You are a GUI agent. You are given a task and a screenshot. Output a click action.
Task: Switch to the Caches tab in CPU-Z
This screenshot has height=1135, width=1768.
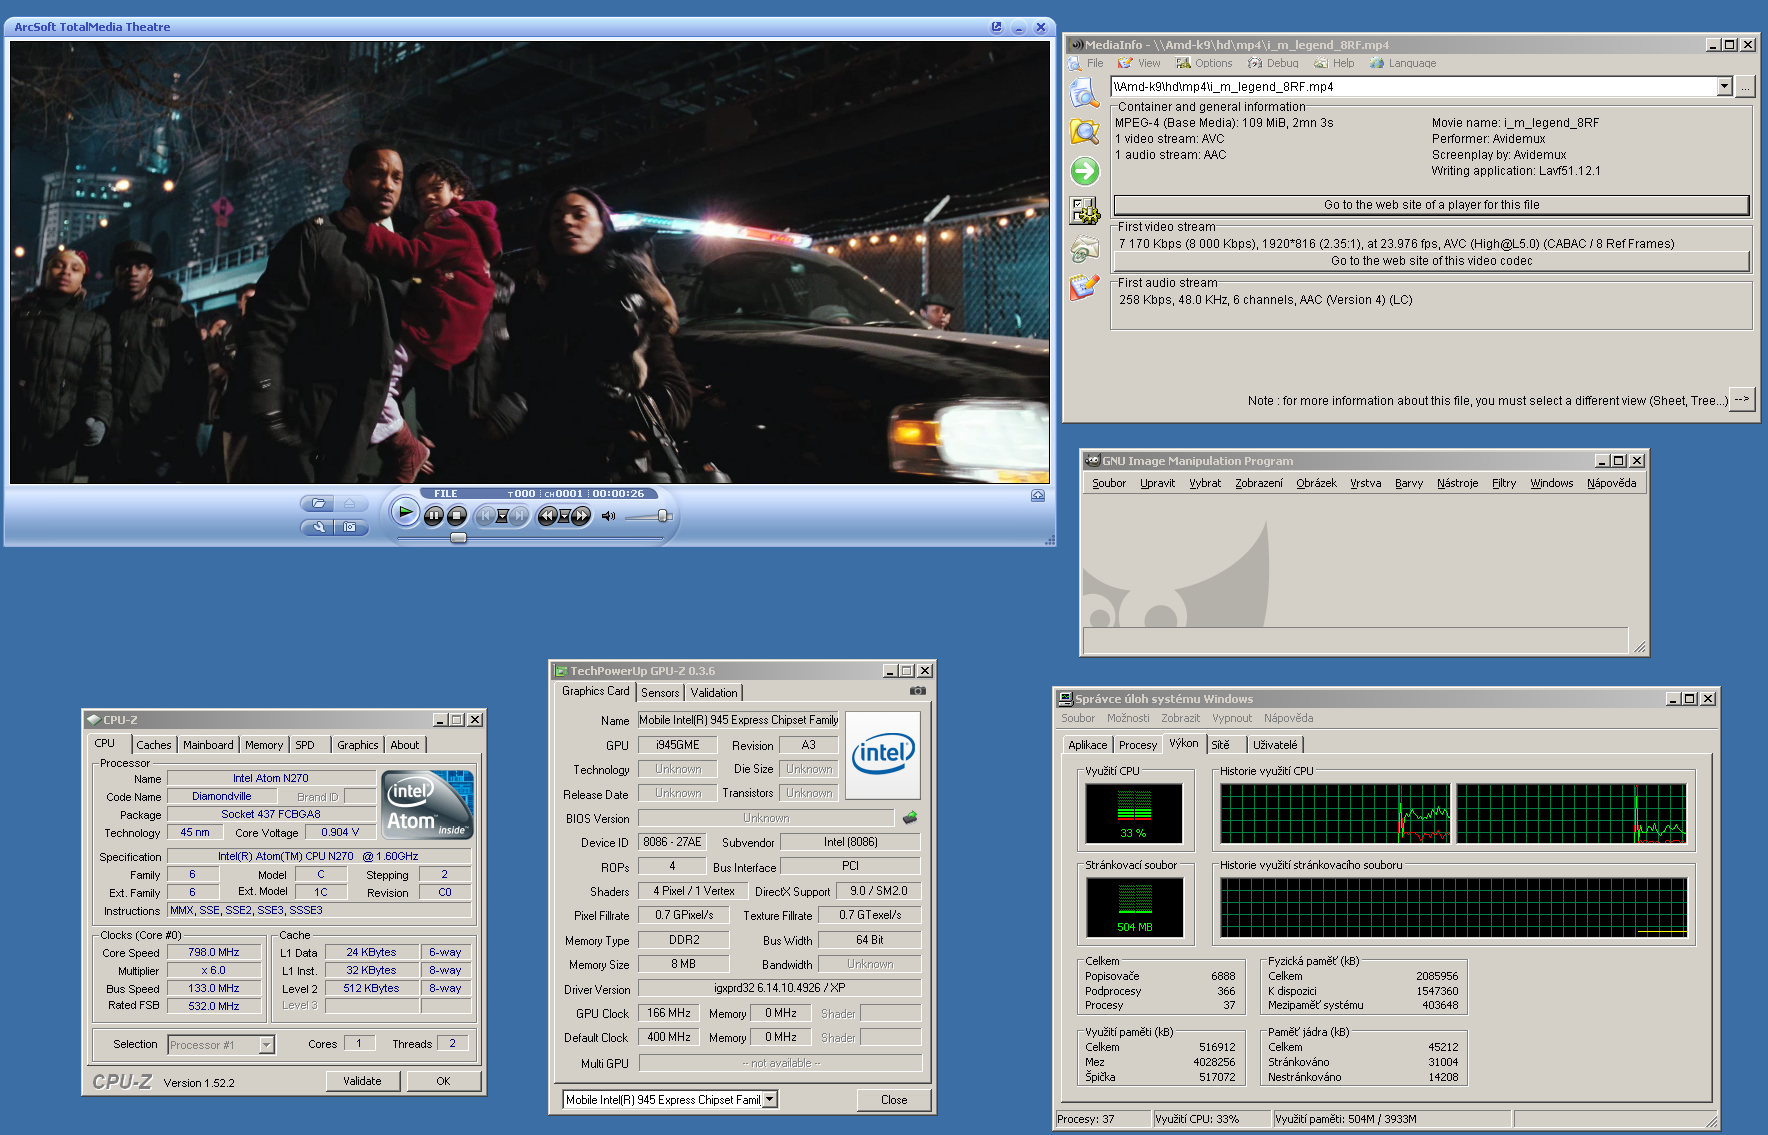click(154, 745)
